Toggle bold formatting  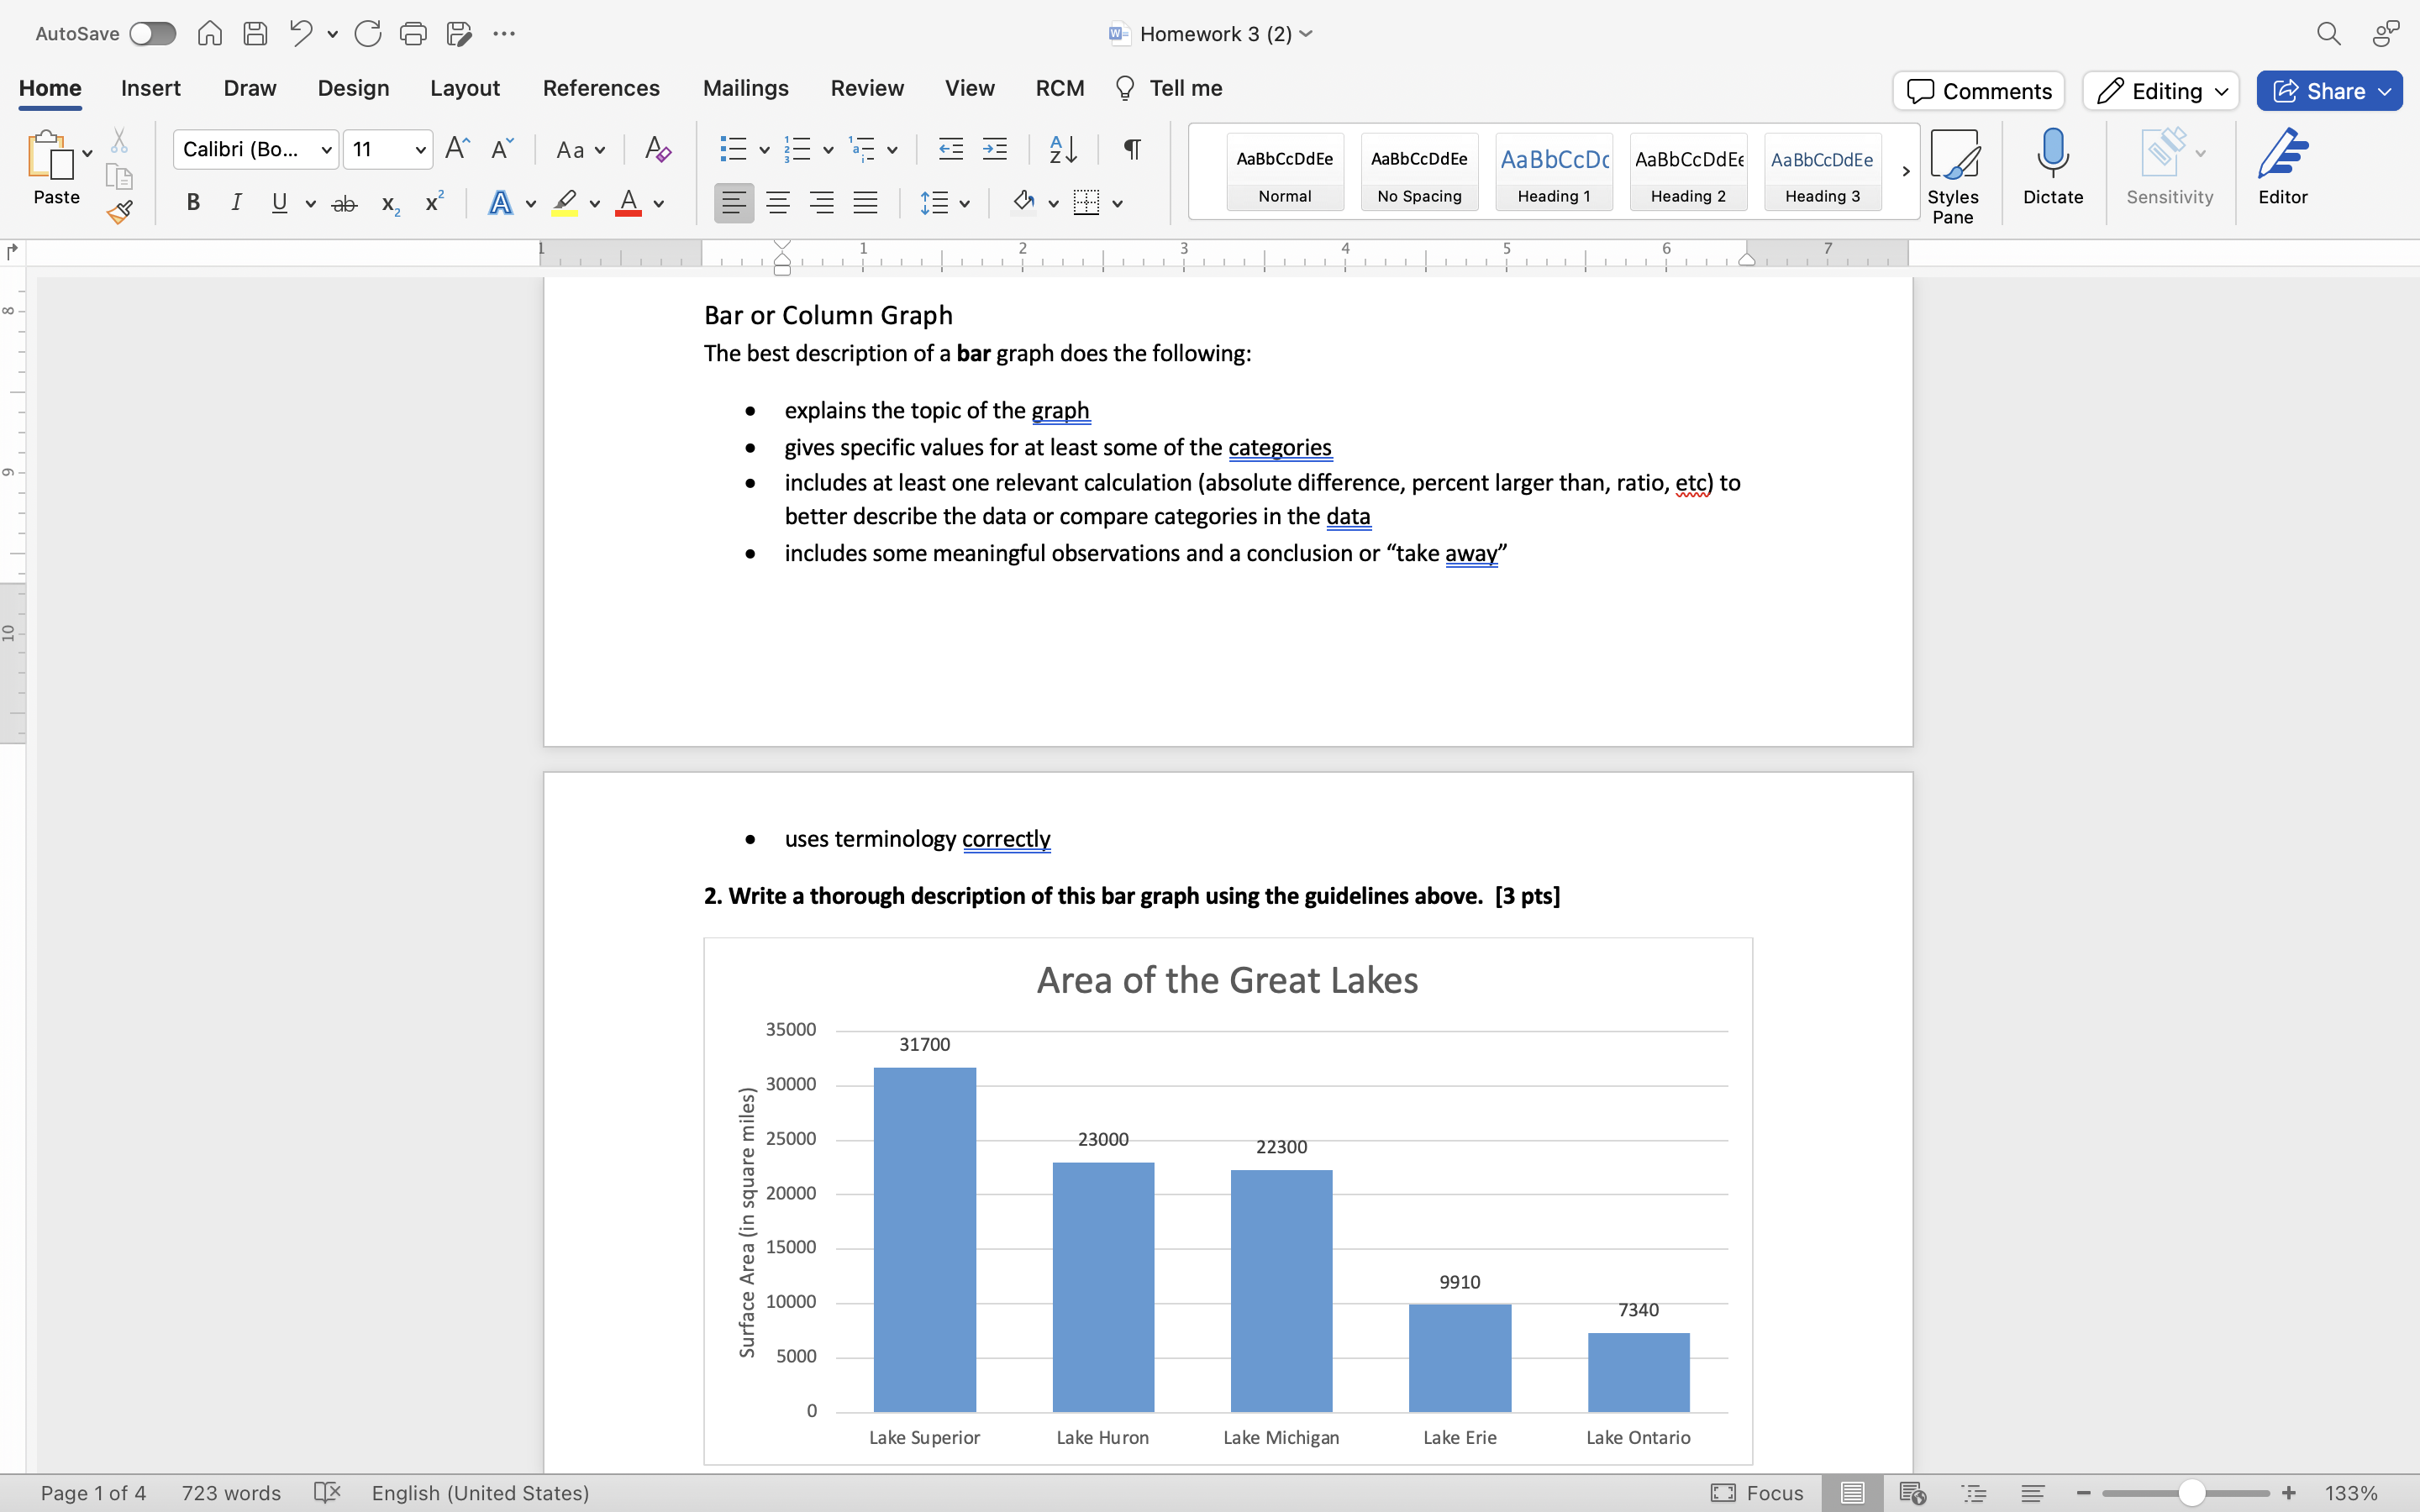(193, 202)
